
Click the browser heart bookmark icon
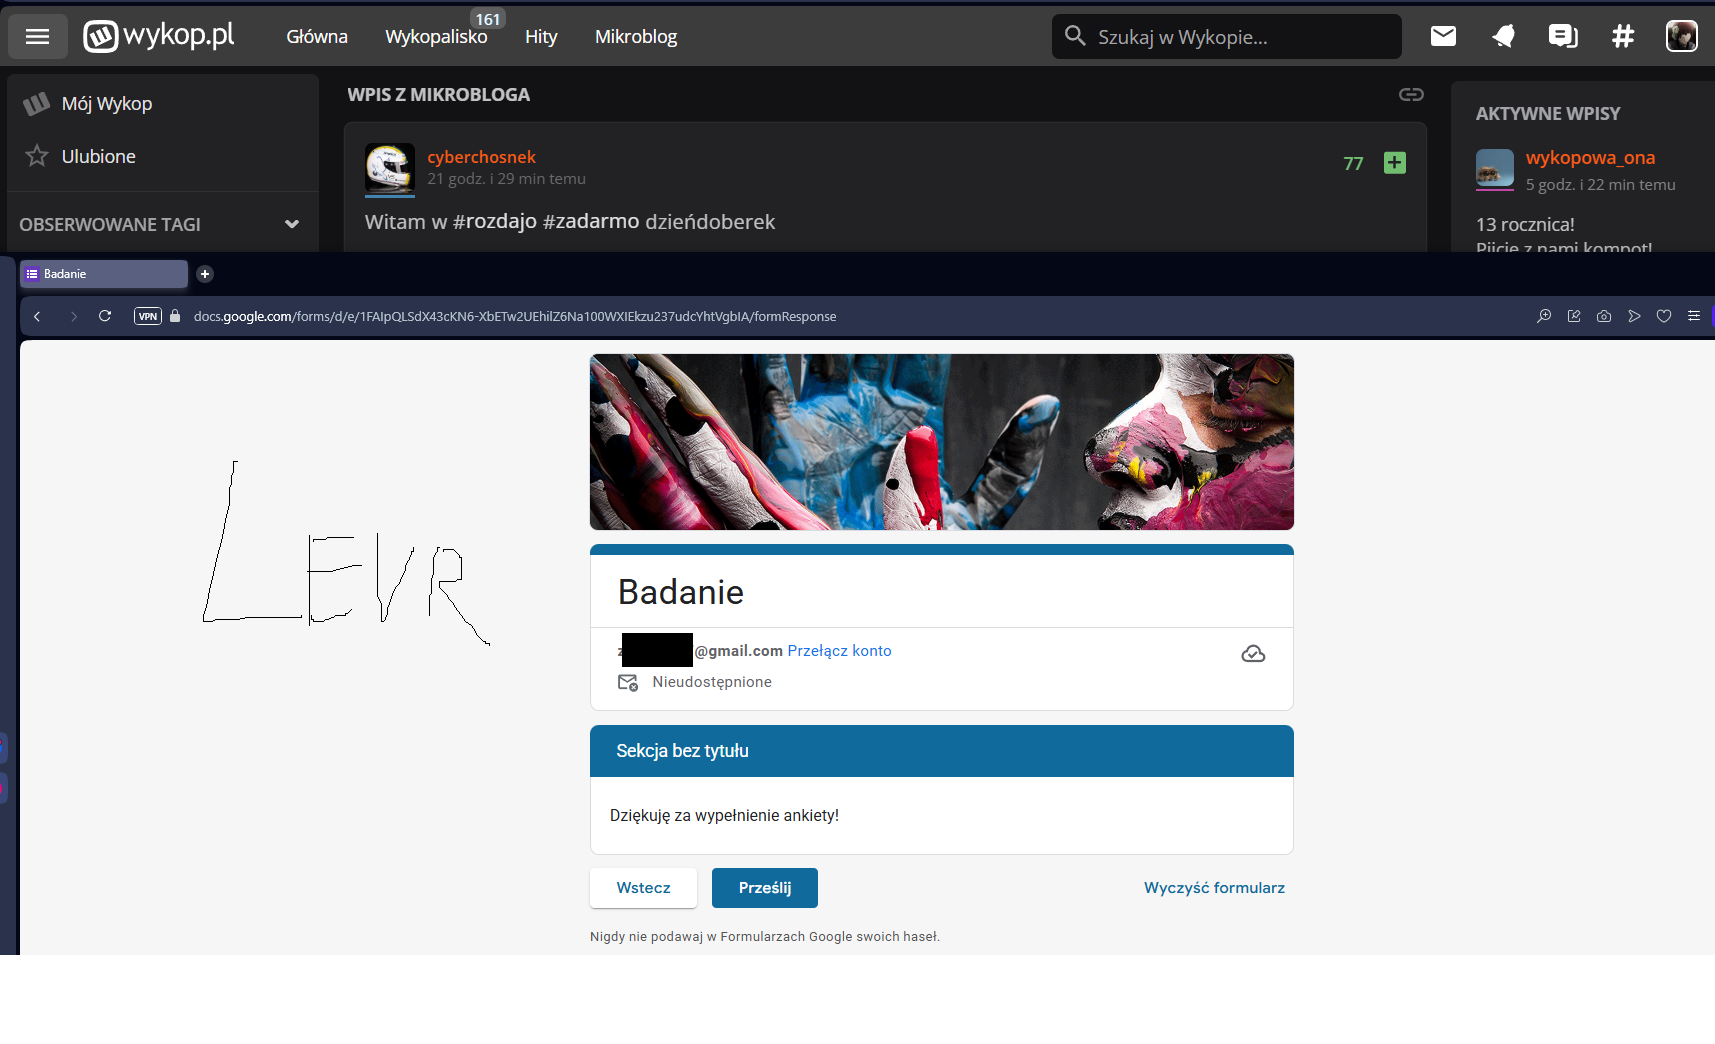coord(1664,316)
